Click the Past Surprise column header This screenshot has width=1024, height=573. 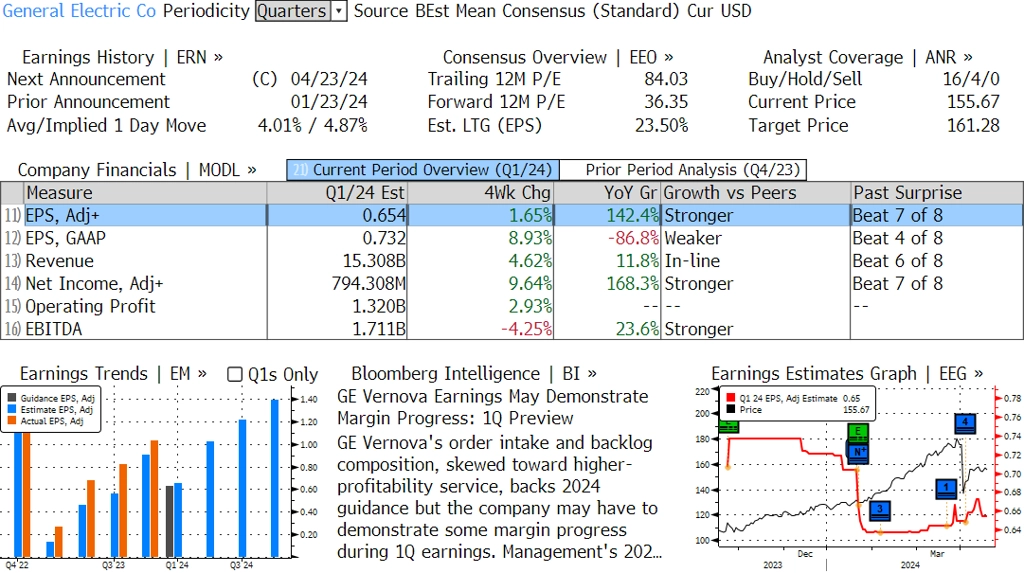click(x=936, y=193)
